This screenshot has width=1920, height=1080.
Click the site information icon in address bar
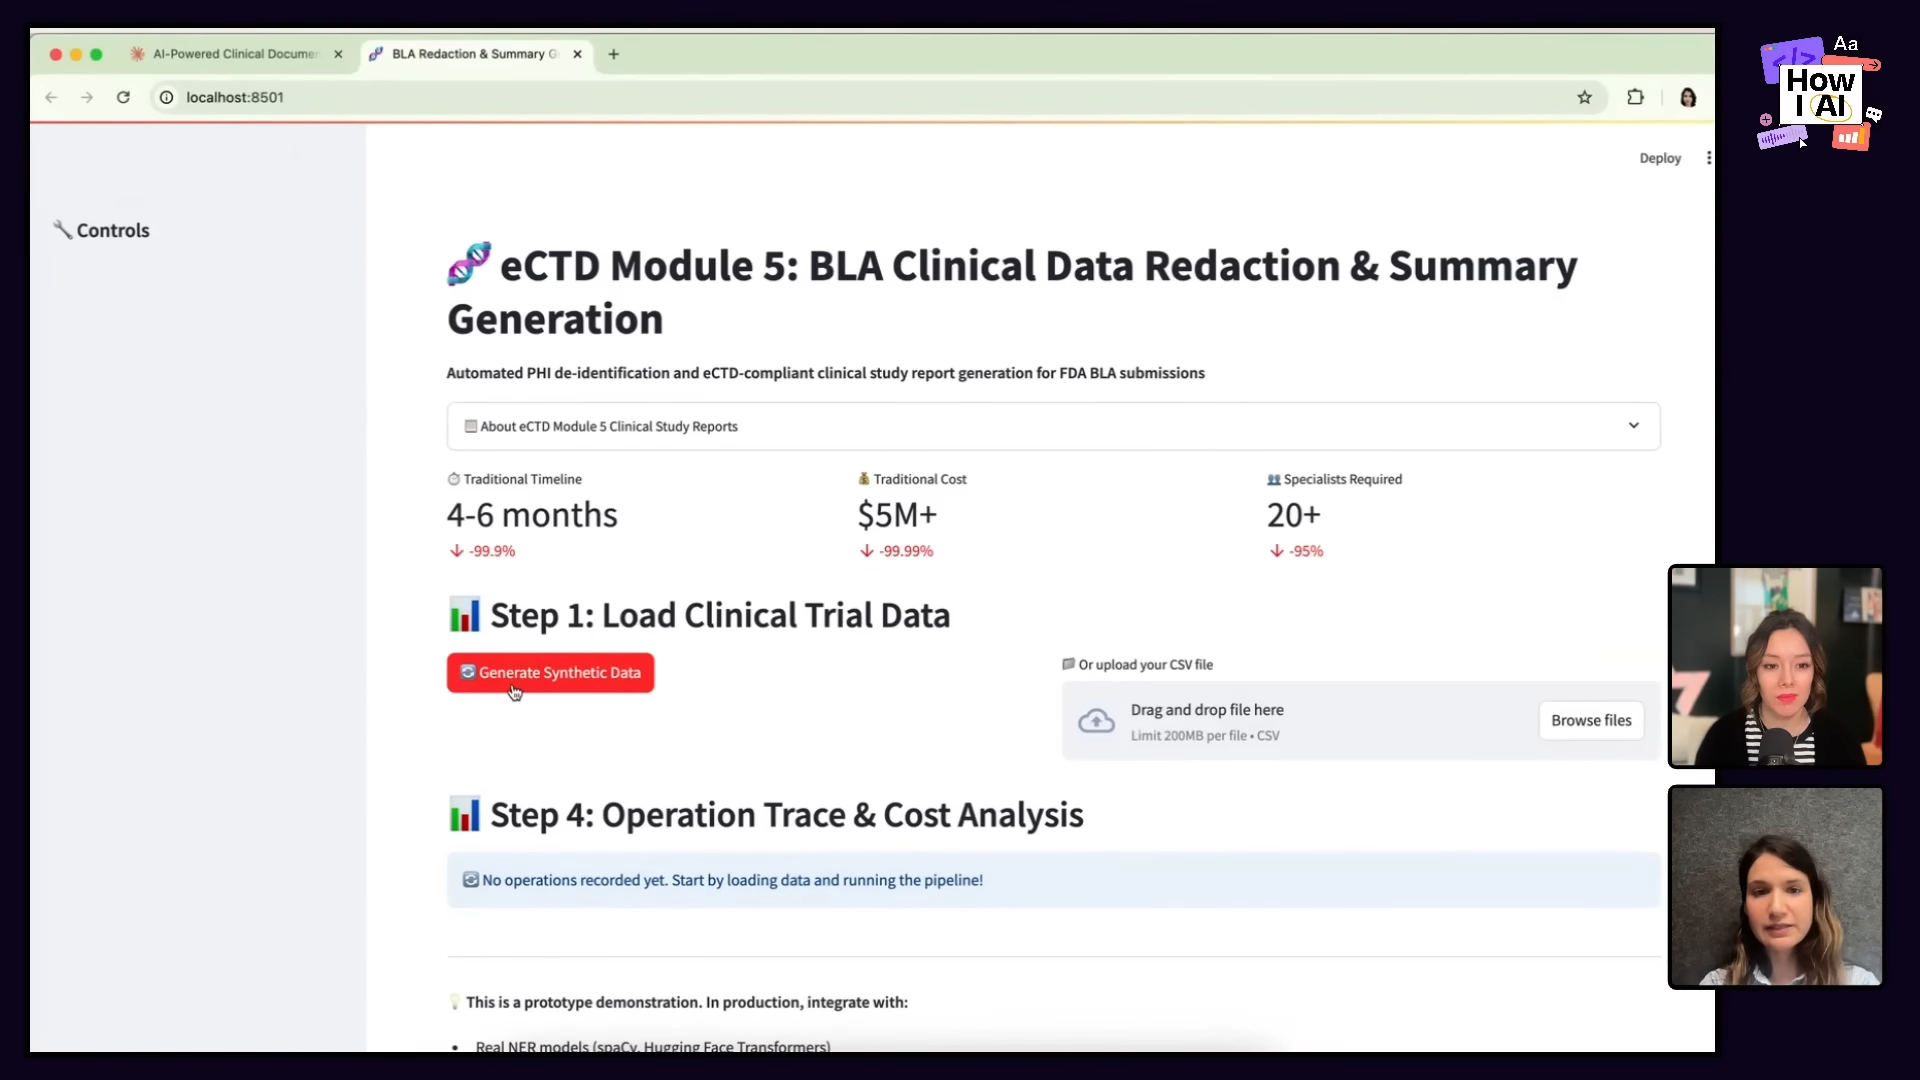coord(167,97)
